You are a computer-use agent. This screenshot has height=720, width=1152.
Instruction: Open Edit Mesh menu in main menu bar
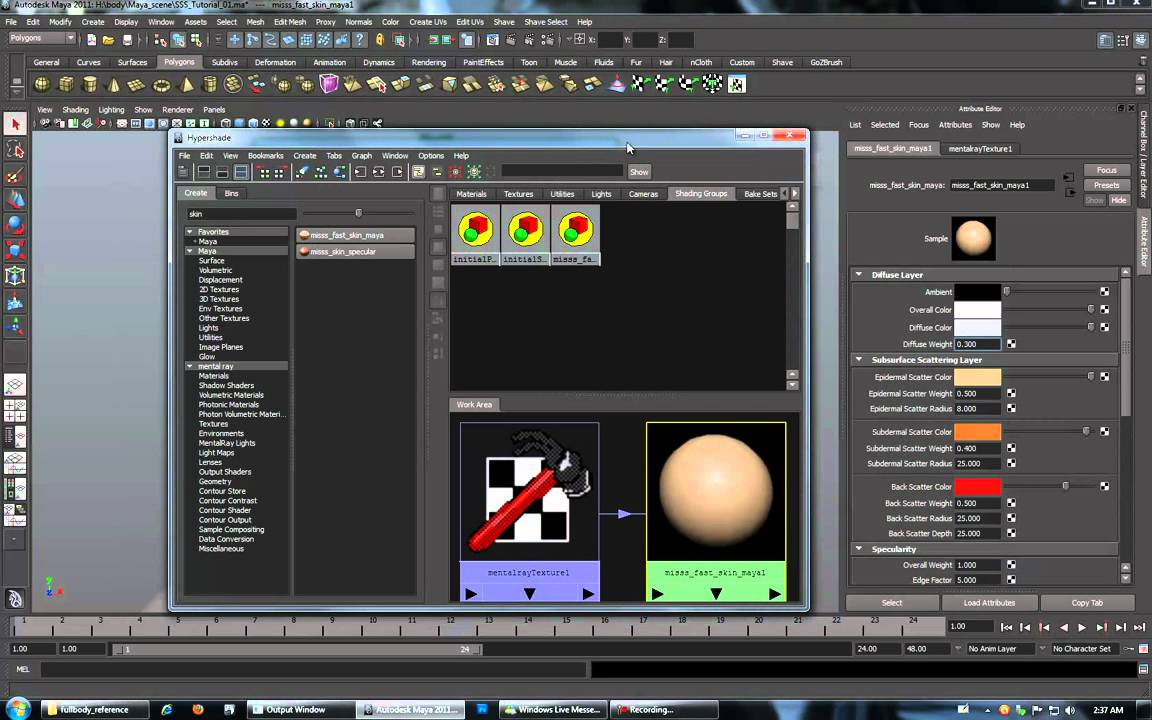coord(290,22)
